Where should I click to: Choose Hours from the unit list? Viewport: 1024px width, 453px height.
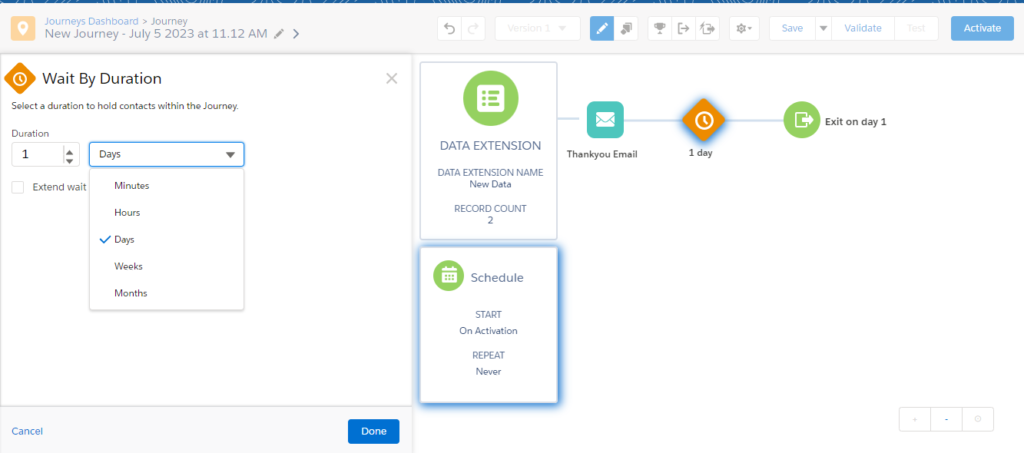127,213
